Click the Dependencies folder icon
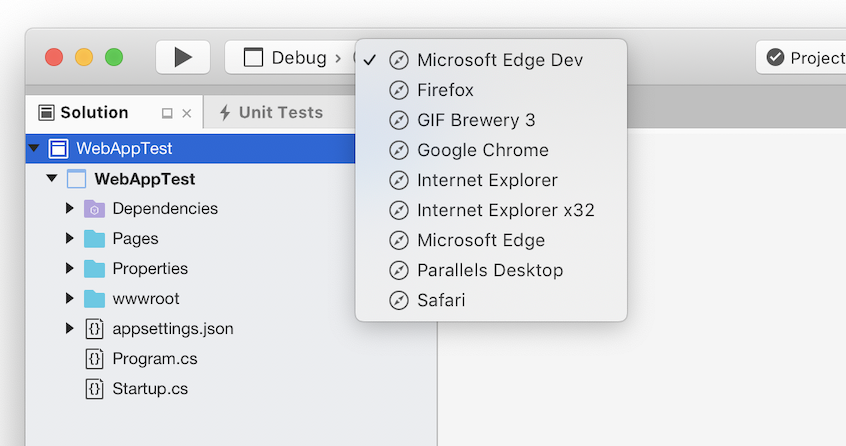The height and width of the screenshot is (446, 846). tap(95, 209)
